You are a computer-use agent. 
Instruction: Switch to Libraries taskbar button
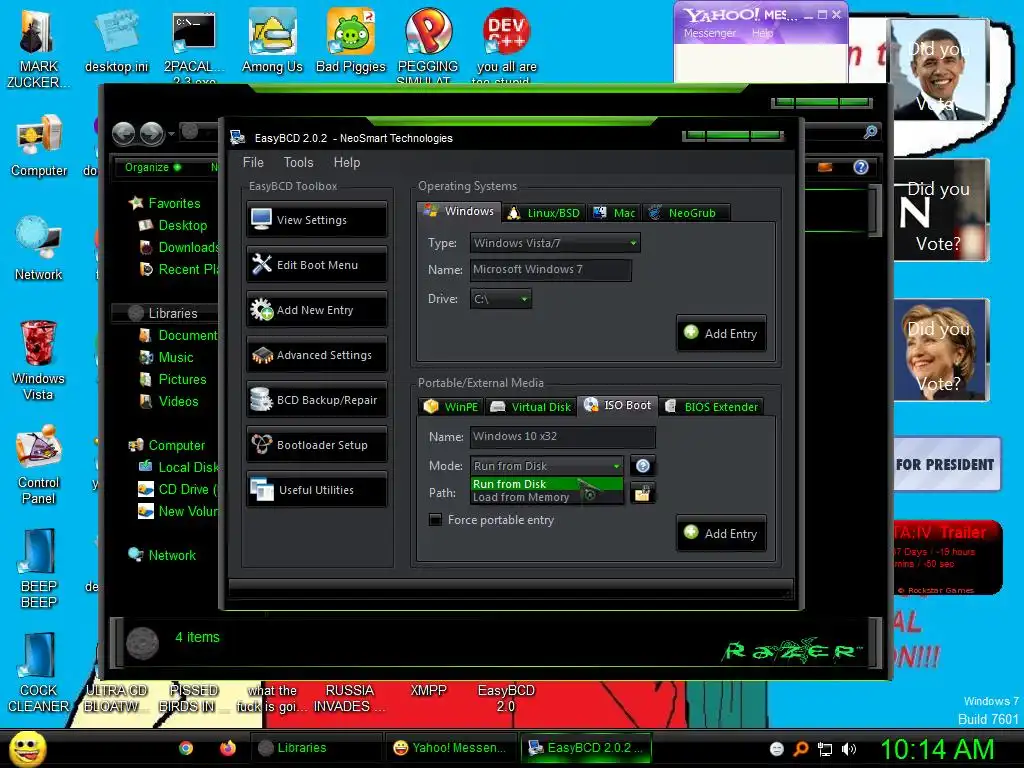316,748
